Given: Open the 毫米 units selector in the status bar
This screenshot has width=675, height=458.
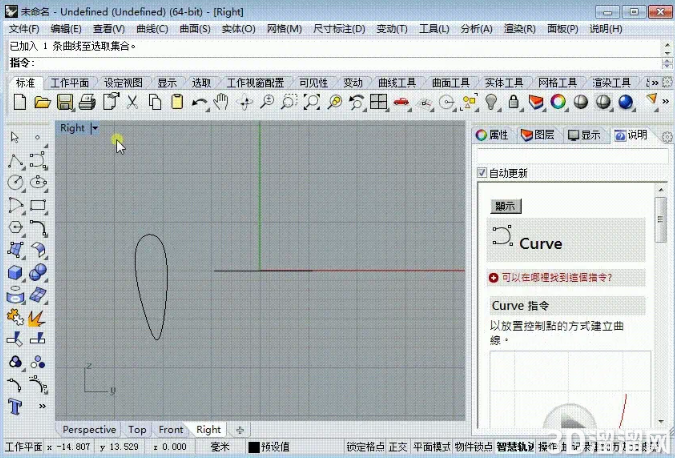Looking at the screenshot, I should tap(220, 447).
